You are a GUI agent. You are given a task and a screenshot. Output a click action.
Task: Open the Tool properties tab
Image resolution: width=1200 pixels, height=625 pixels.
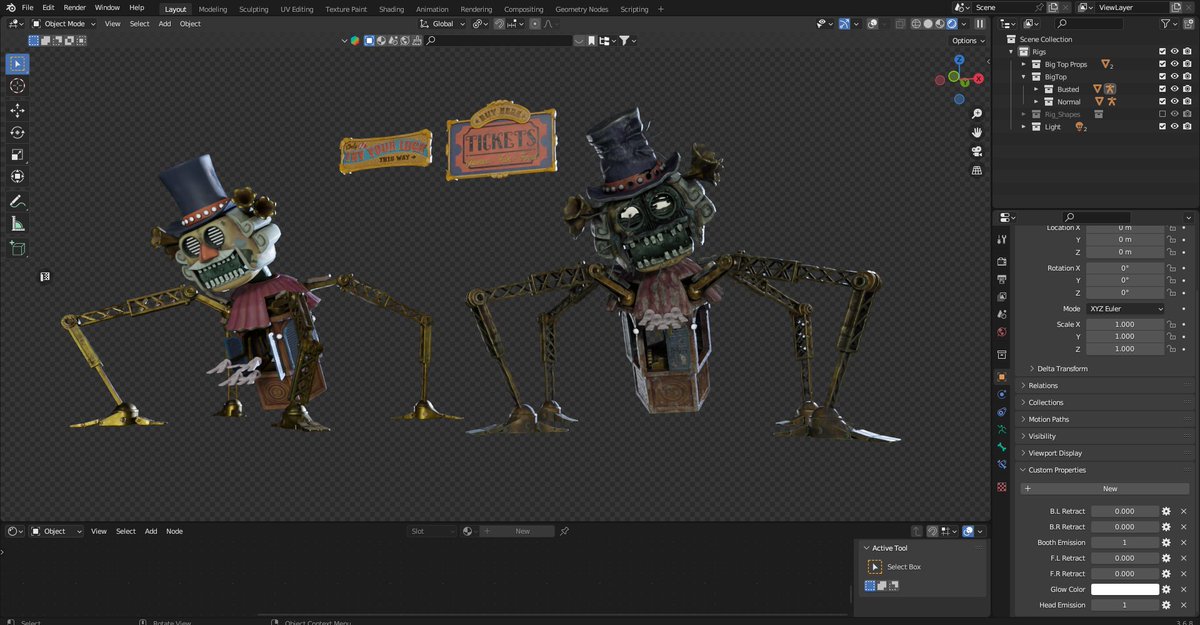pyautogui.click(x=1002, y=240)
